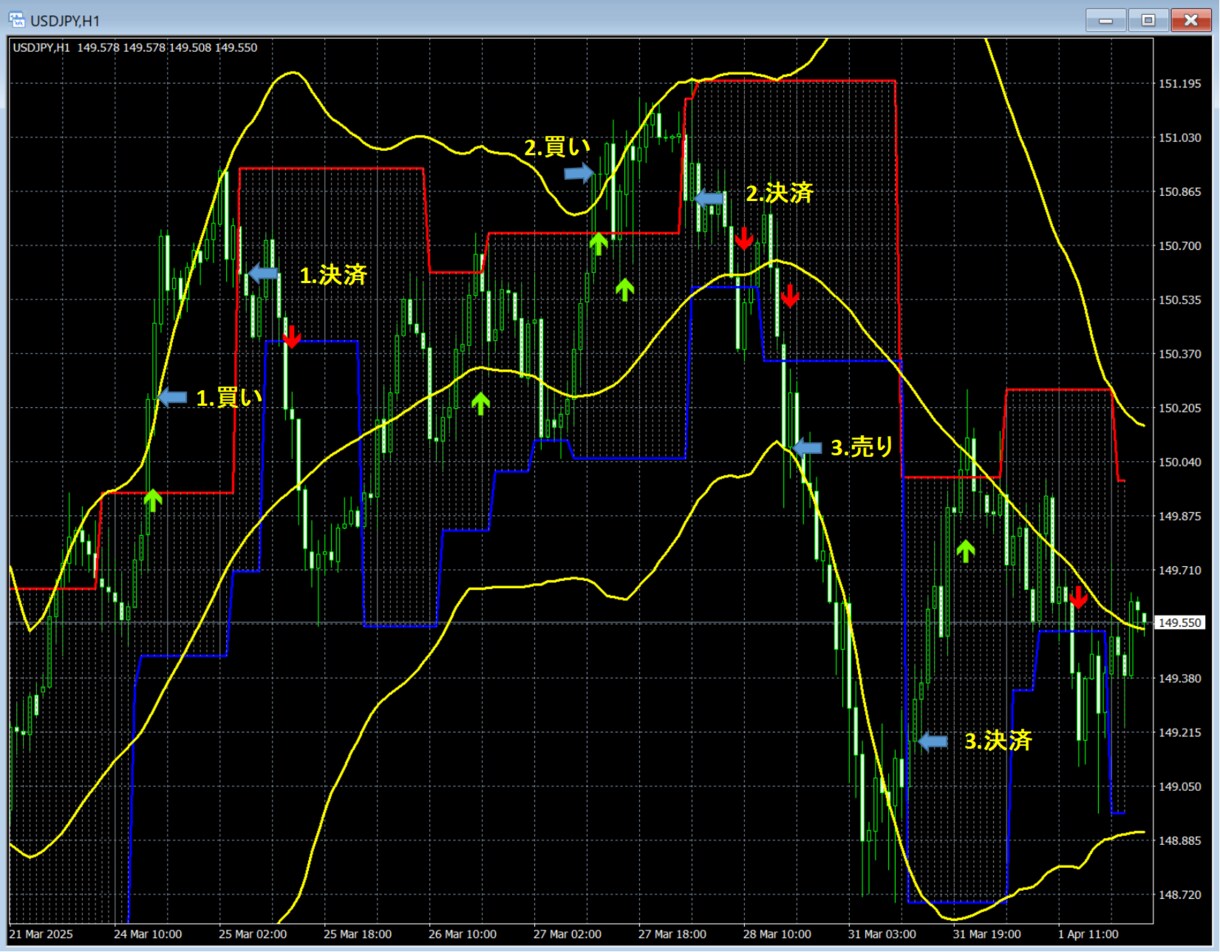Image resolution: width=1220 pixels, height=952 pixels.
Task: Click the 149.875 price axis label
Action: pyautogui.click(x=1179, y=516)
